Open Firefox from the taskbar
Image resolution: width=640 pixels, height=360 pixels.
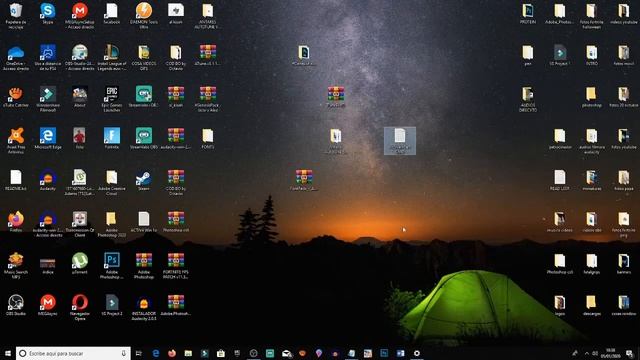172,353
